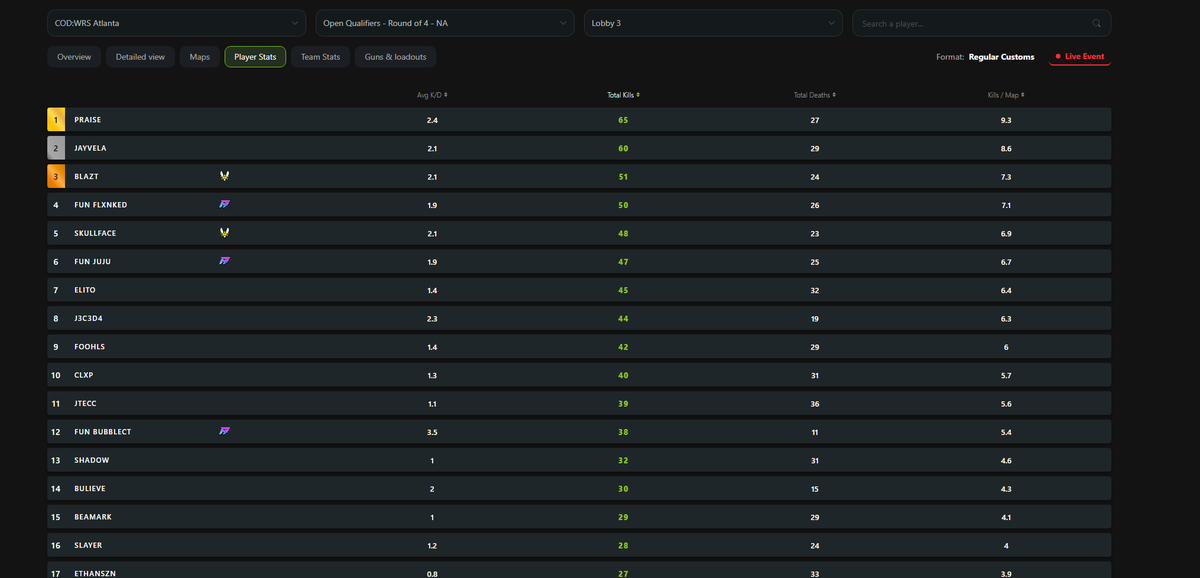Select player SKULLFACE
This screenshot has width=1200, height=578.
click(x=94, y=233)
